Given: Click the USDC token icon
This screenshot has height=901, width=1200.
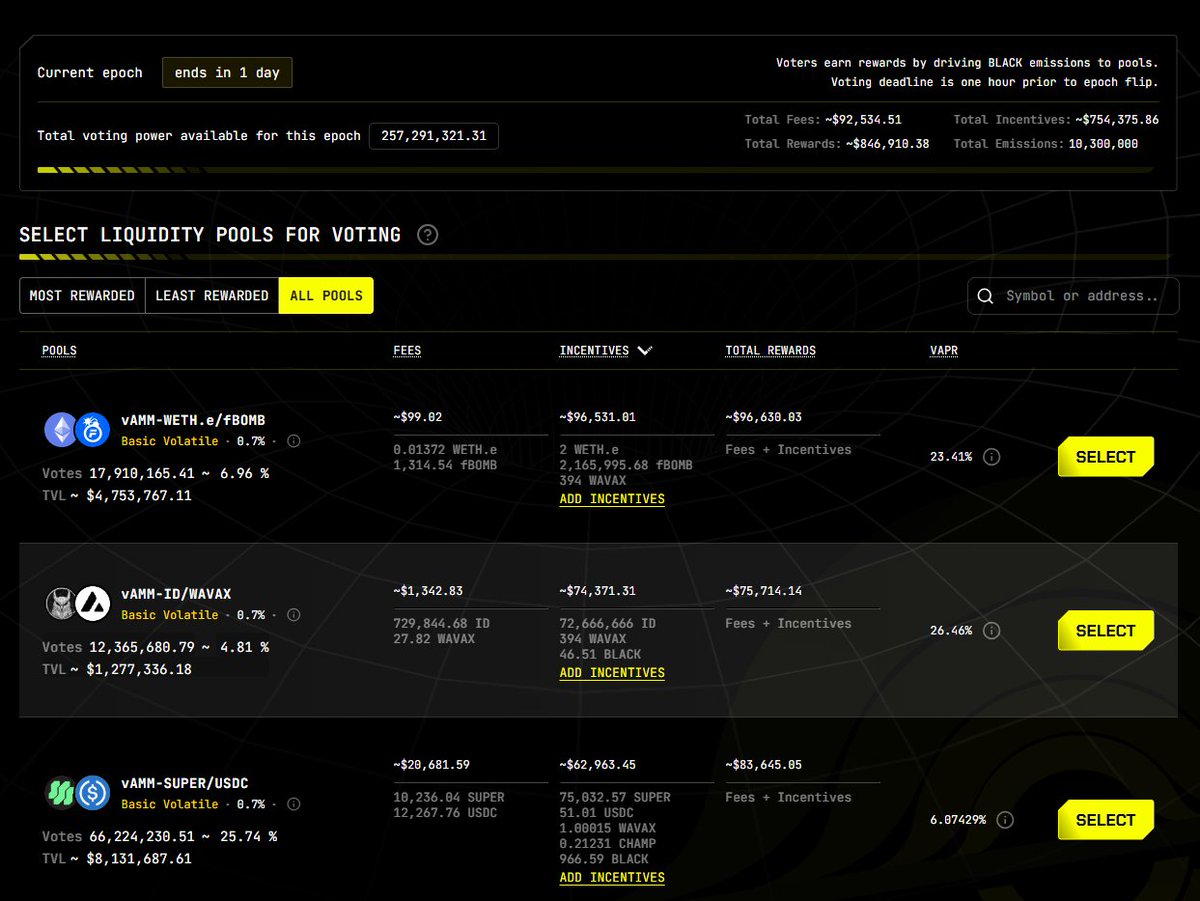Looking at the screenshot, I should (x=92, y=793).
